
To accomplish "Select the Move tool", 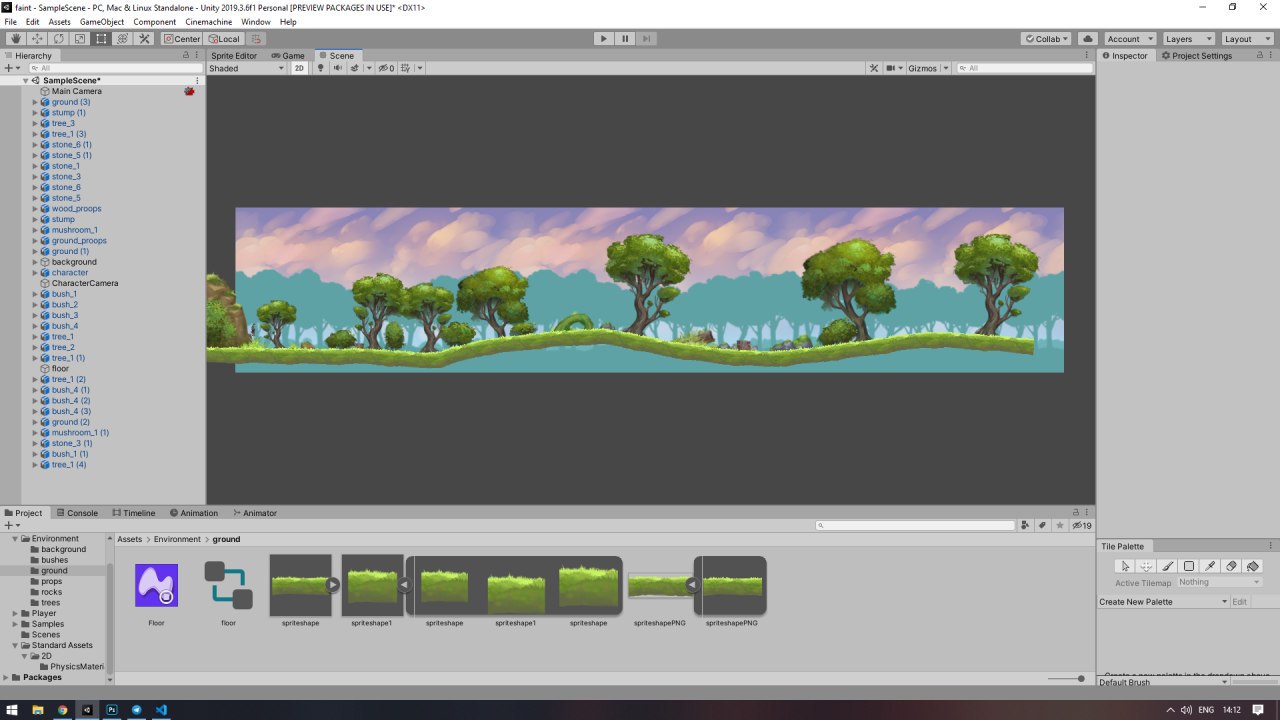I will point(37,39).
